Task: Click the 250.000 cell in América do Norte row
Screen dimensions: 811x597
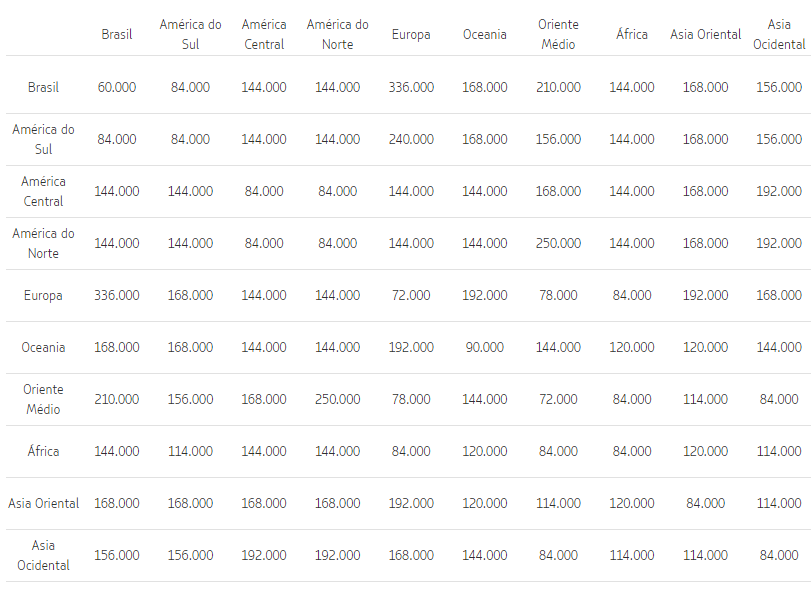Action: click(558, 243)
